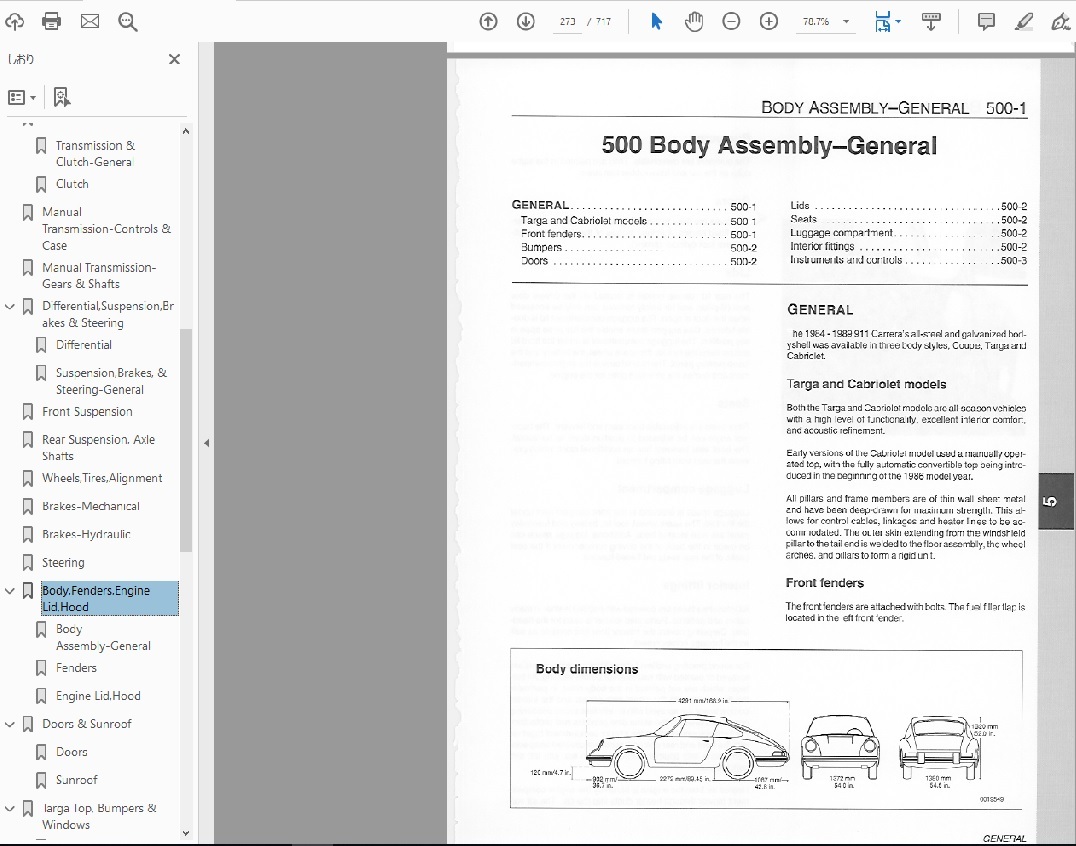Open the Doors & Sunroof bookmark
1076x846 pixels.
(x=86, y=724)
